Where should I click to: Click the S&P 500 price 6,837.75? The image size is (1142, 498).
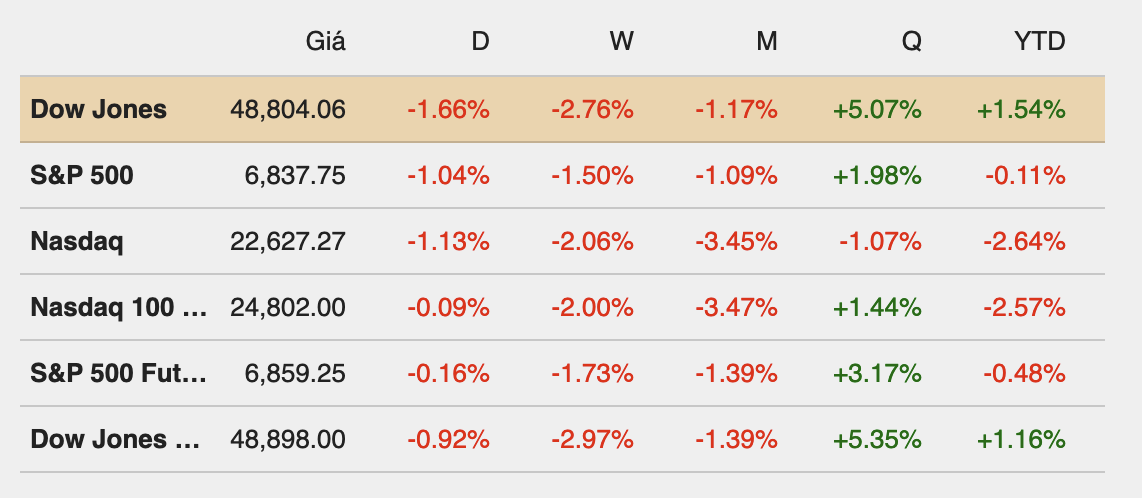[x=295, y=175]
